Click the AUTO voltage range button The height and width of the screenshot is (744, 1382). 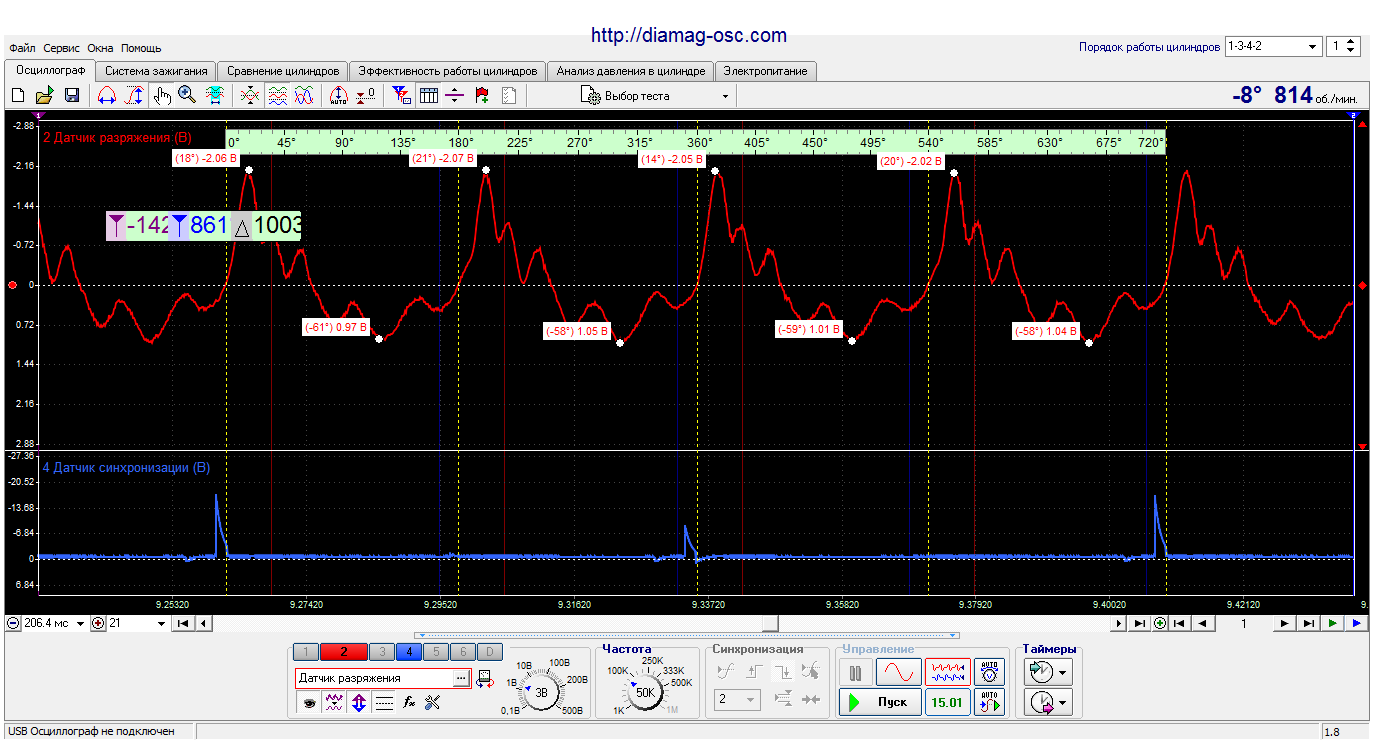pyautogui.click(x=990, y=671)
